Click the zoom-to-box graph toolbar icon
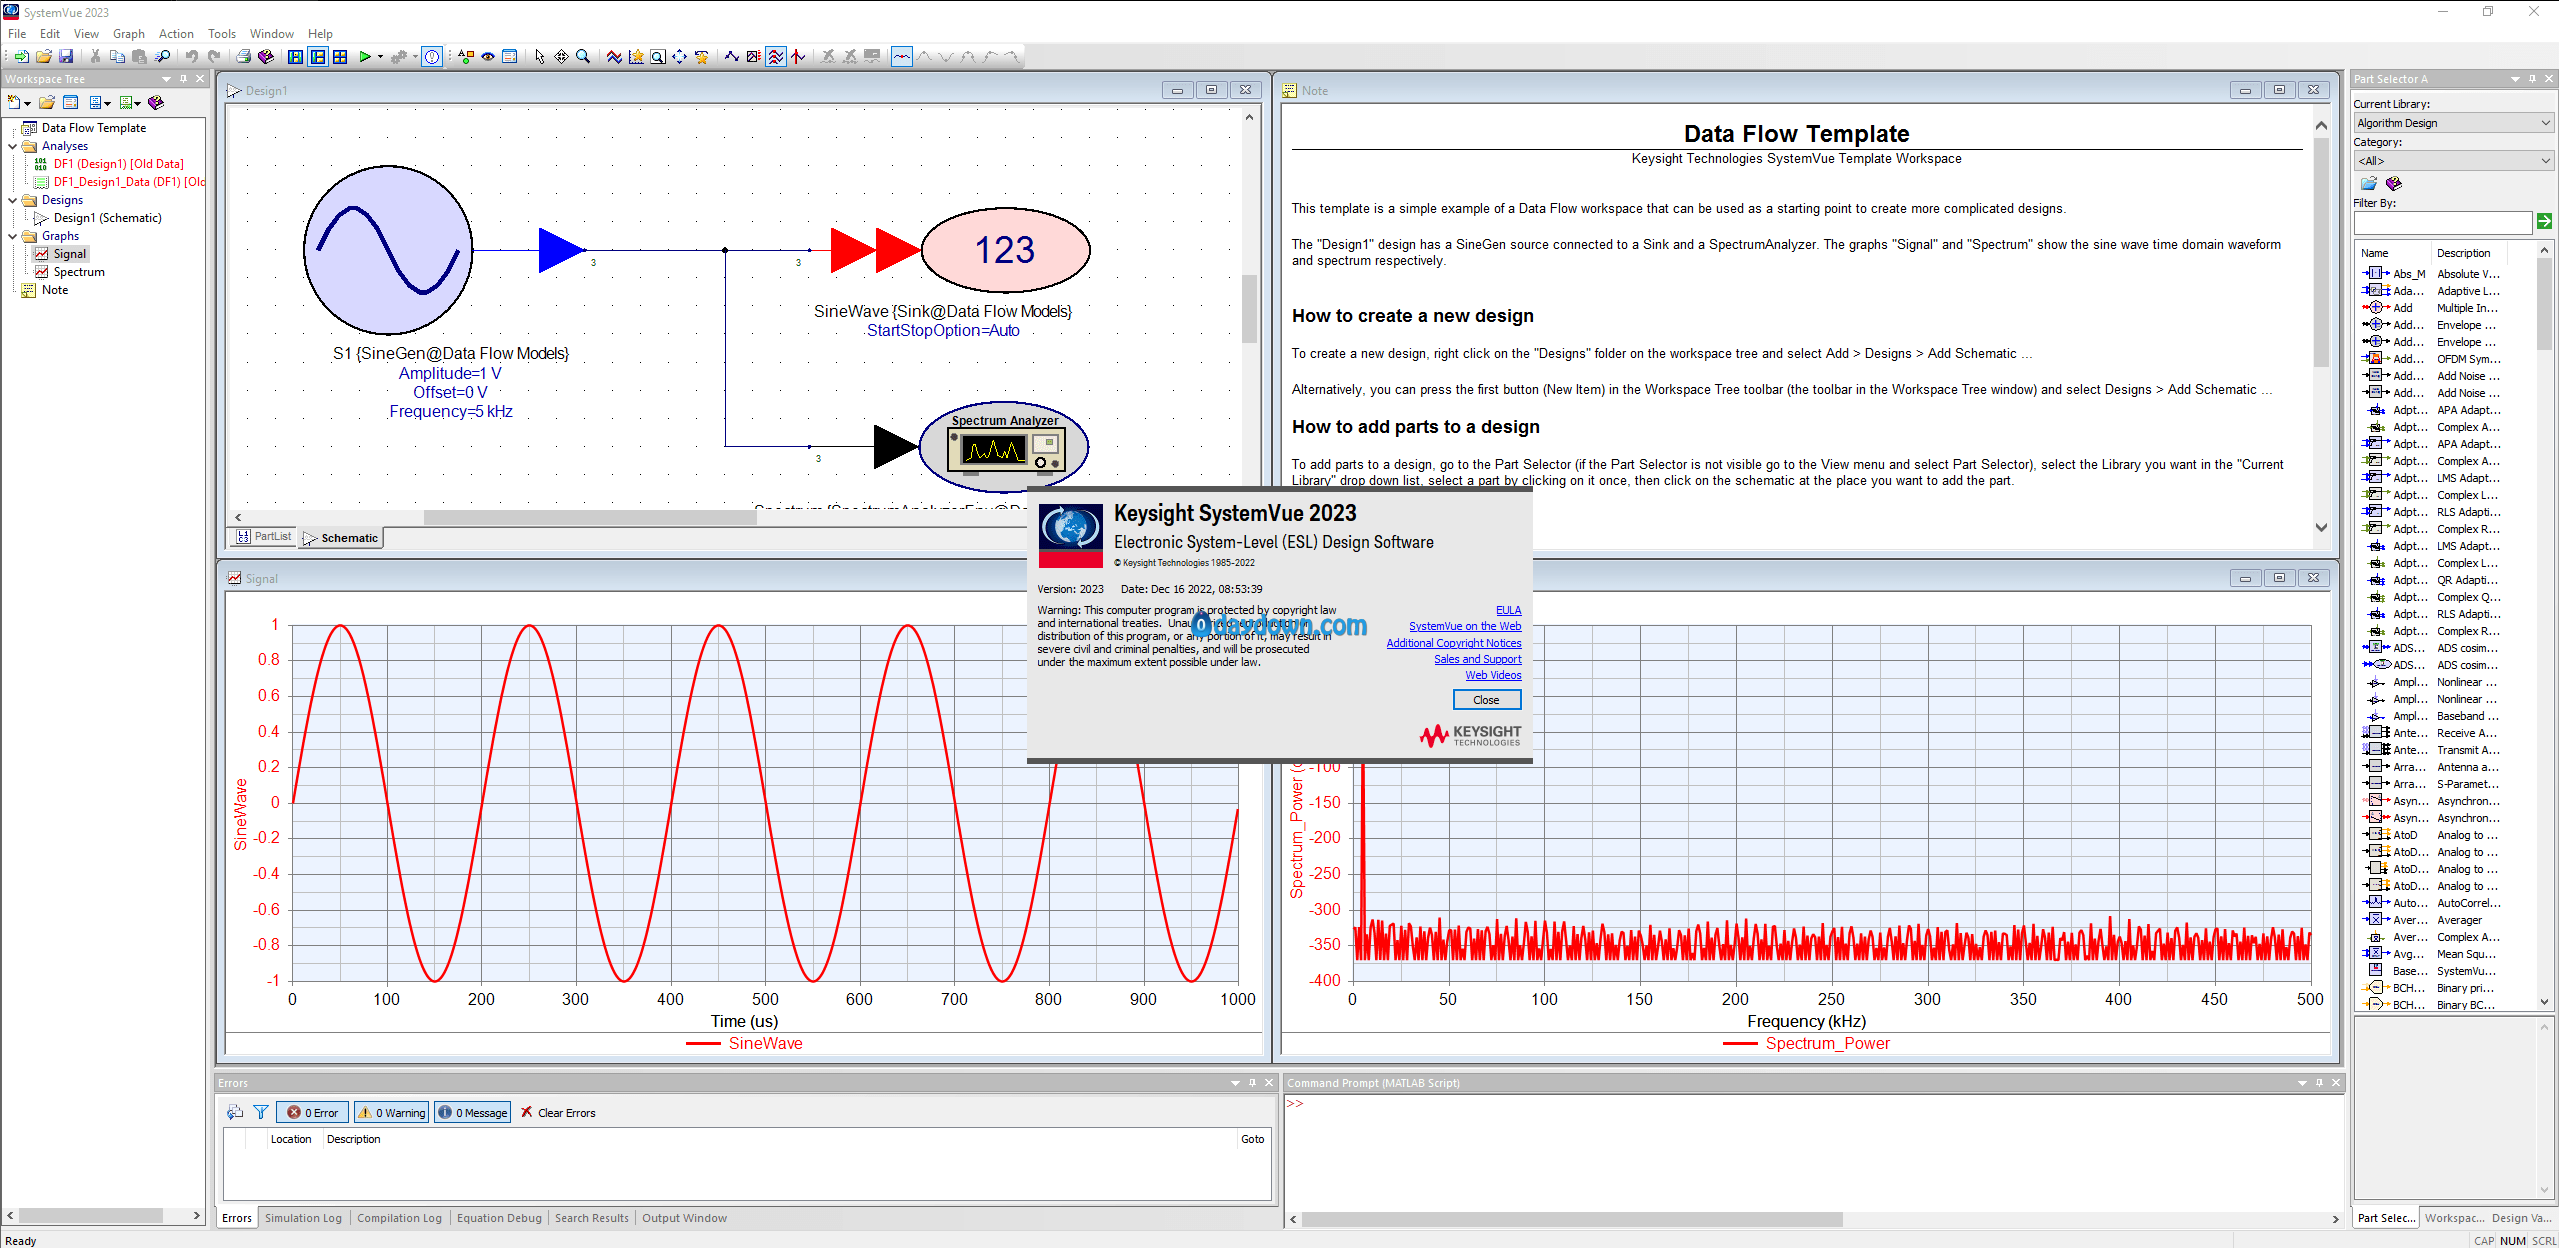The image size is (2559, 1248). pyautogui.click(x=658, y=57)
